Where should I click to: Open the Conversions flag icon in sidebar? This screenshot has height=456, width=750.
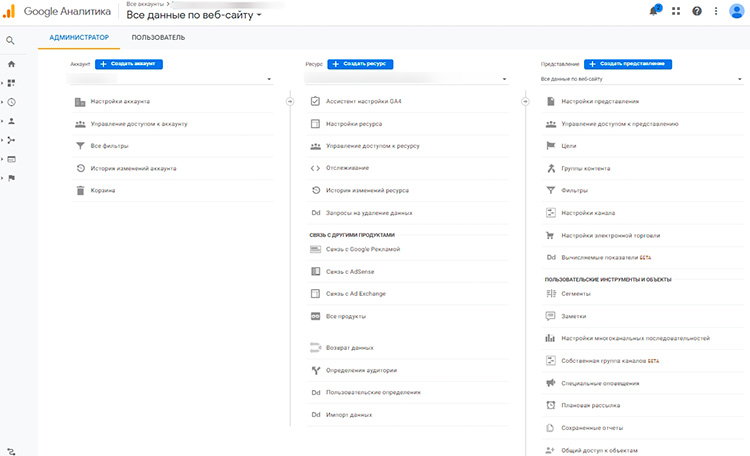(11, 178)
